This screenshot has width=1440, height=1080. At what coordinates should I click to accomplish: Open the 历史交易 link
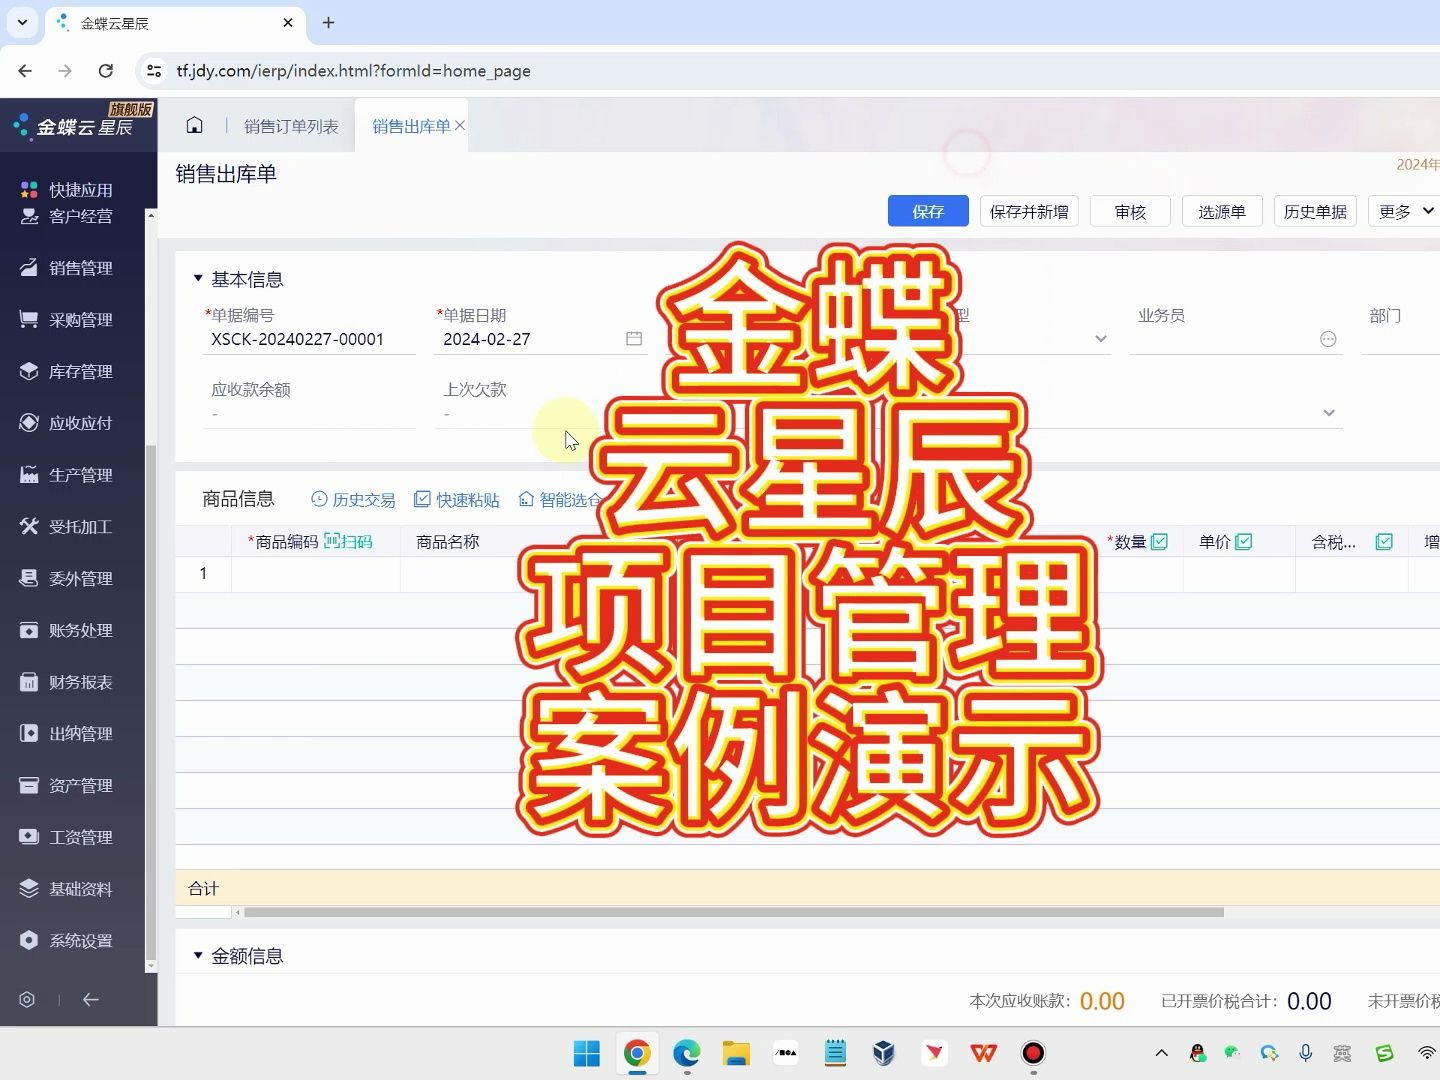pyautogui.click(x=353, y=499)
